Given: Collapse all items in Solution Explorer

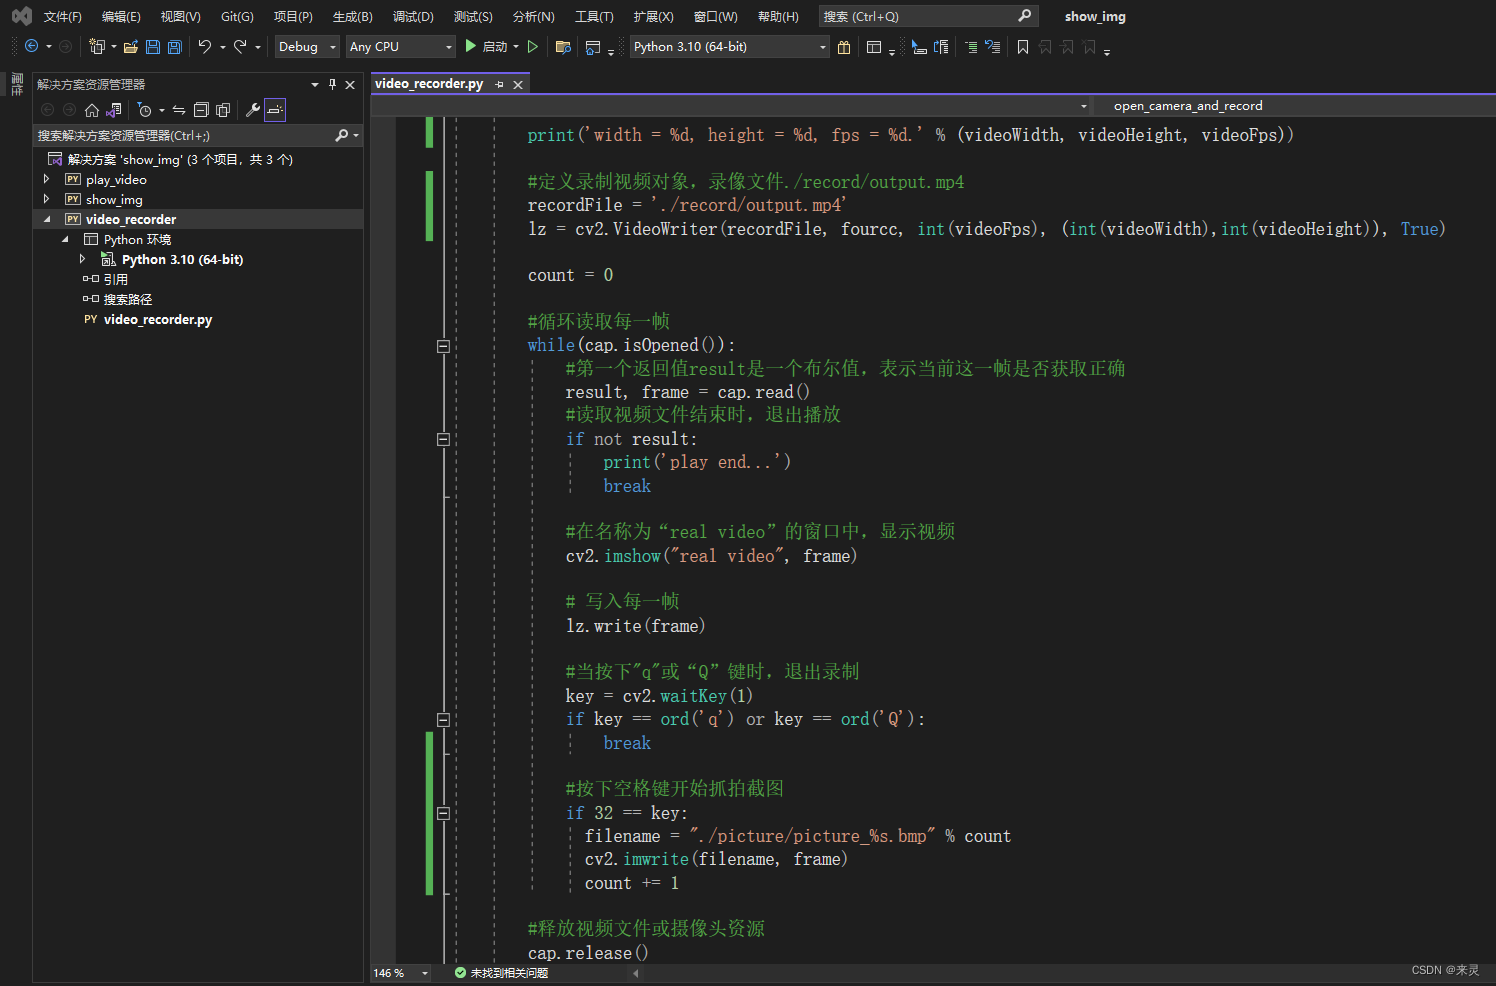Looking at the screenshot, I should coord(200,110).
